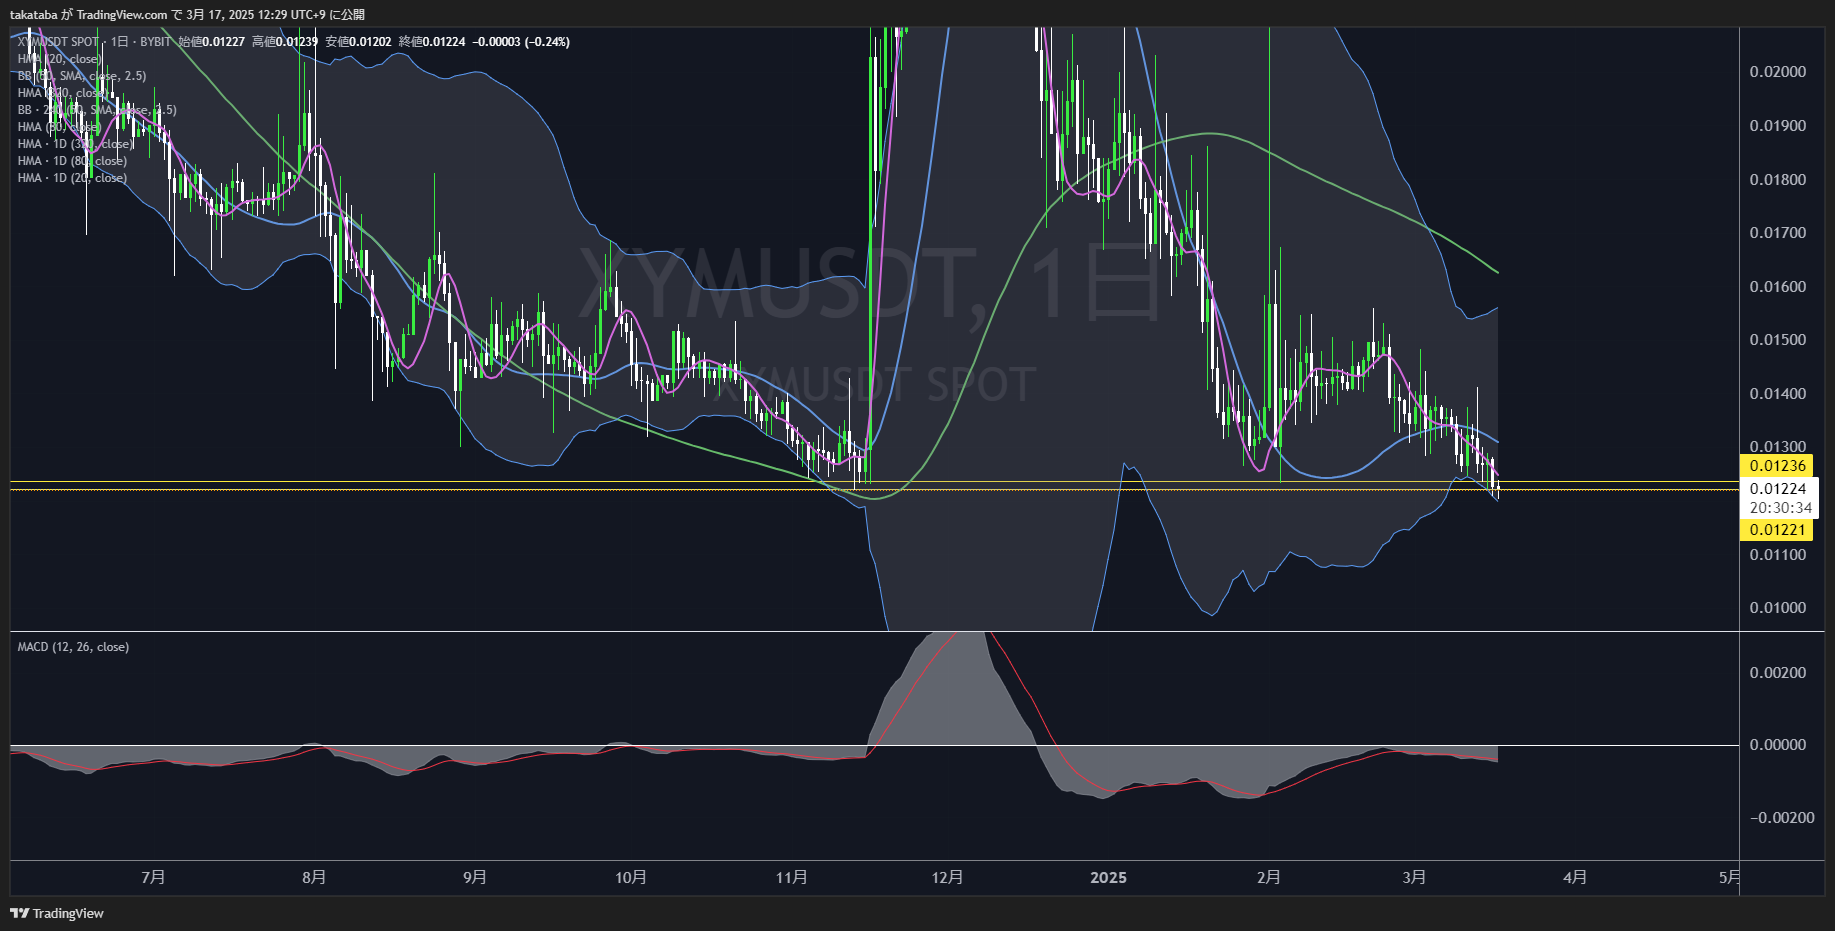The image size is (1835, 931).
Task: Click the 0.01300 price axis label
Action: click(x=1778, y=447)
